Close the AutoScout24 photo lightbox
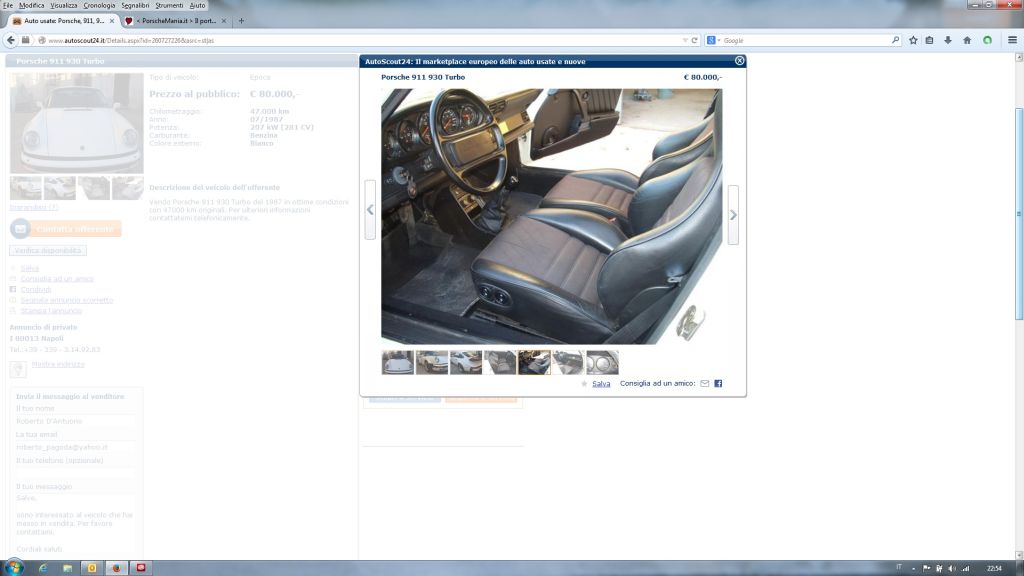The width and height of the screenshot is (1024, 576). click(x=739, y=61)
